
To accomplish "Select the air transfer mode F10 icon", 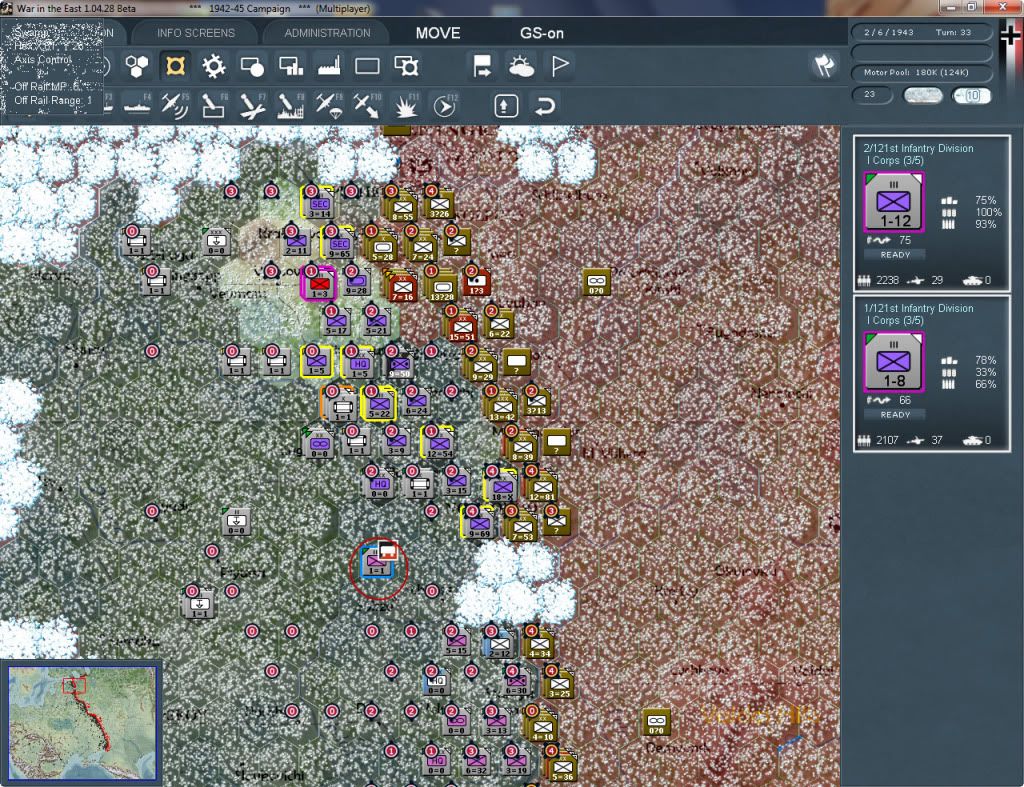I will (367, 105).
